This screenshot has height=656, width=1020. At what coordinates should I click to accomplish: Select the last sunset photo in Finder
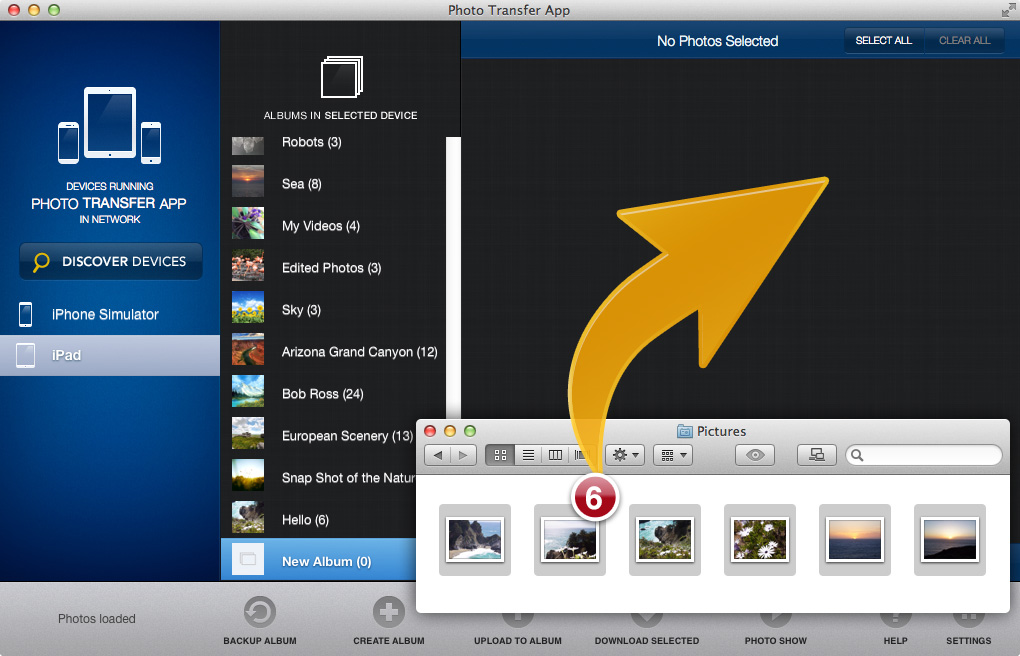pos(950,540)
